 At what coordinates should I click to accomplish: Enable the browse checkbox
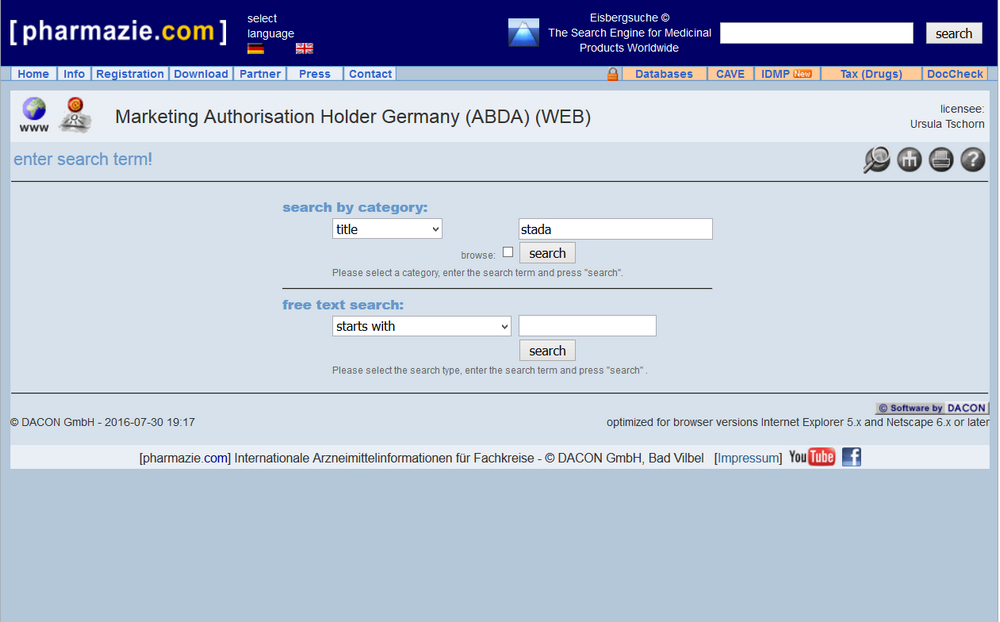508,251
